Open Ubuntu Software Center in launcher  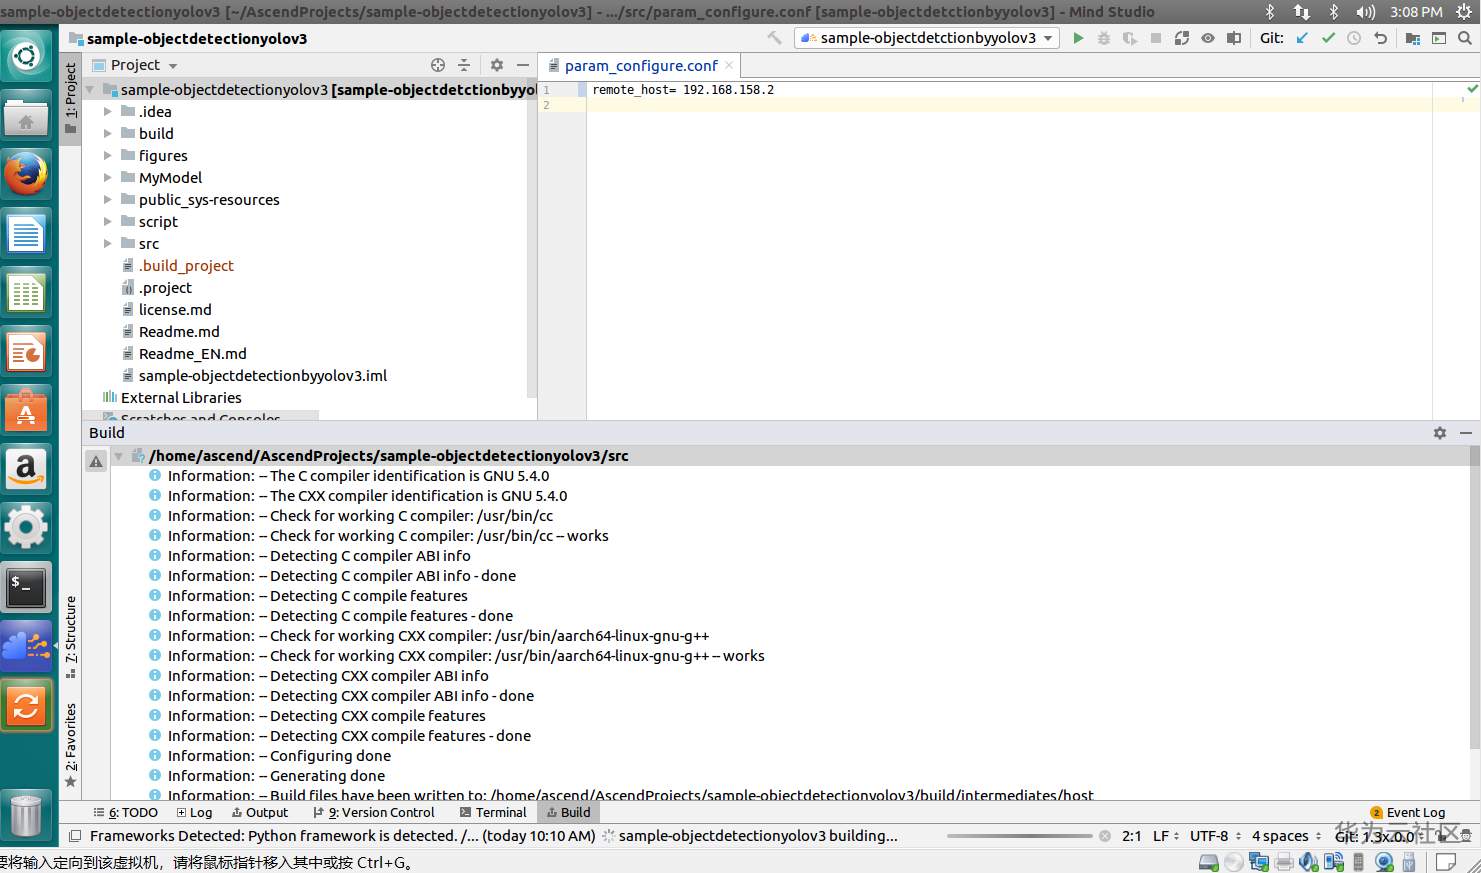26,412
